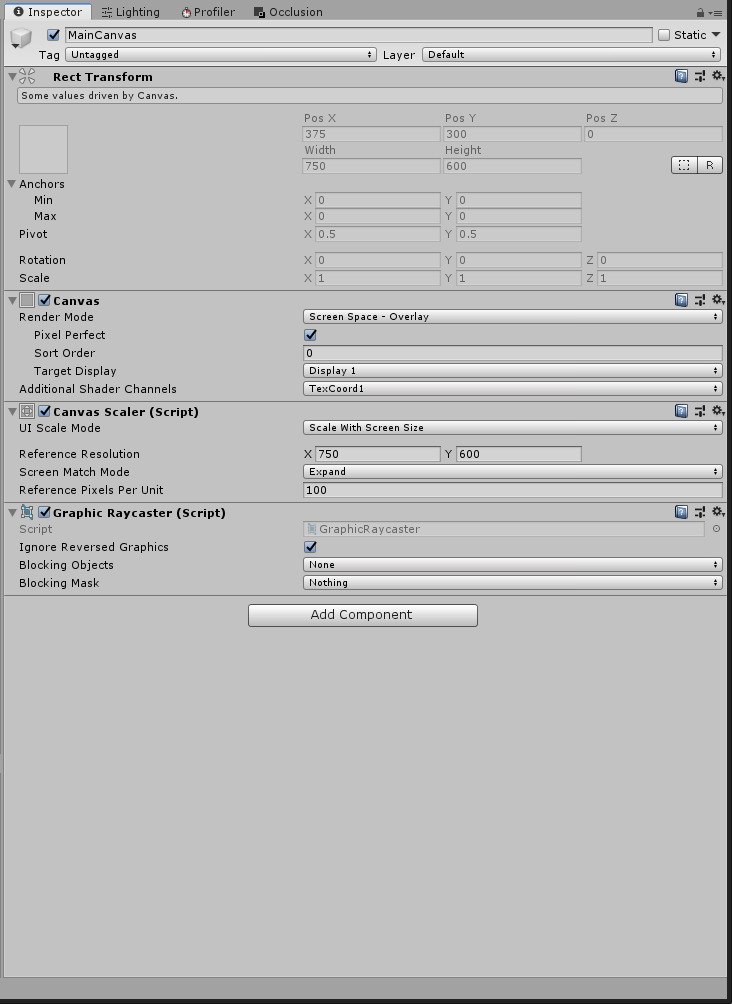Open Canvas component gear settings menu

click(x=718, y=300)
